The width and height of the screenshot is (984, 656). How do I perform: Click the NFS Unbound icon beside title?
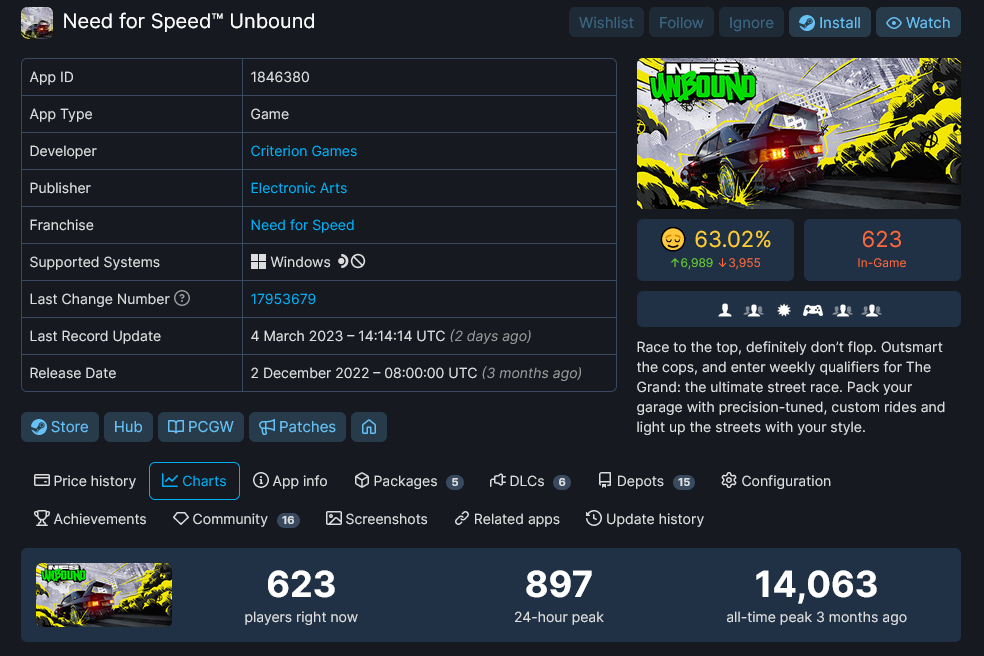37,23
